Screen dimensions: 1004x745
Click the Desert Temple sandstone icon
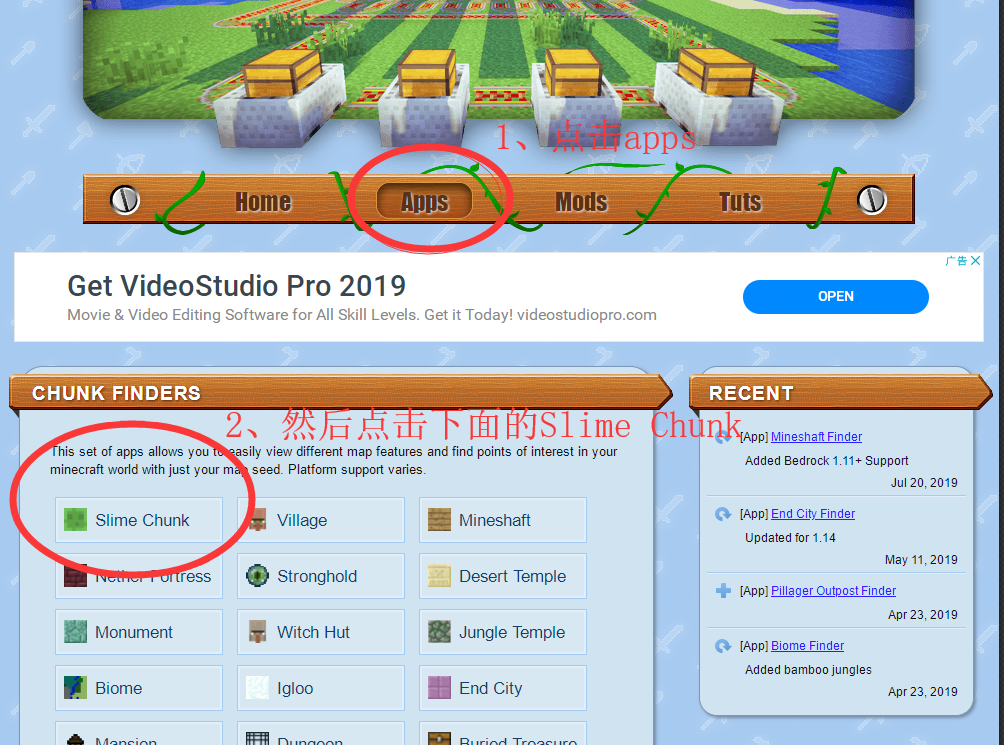point(440,576)
